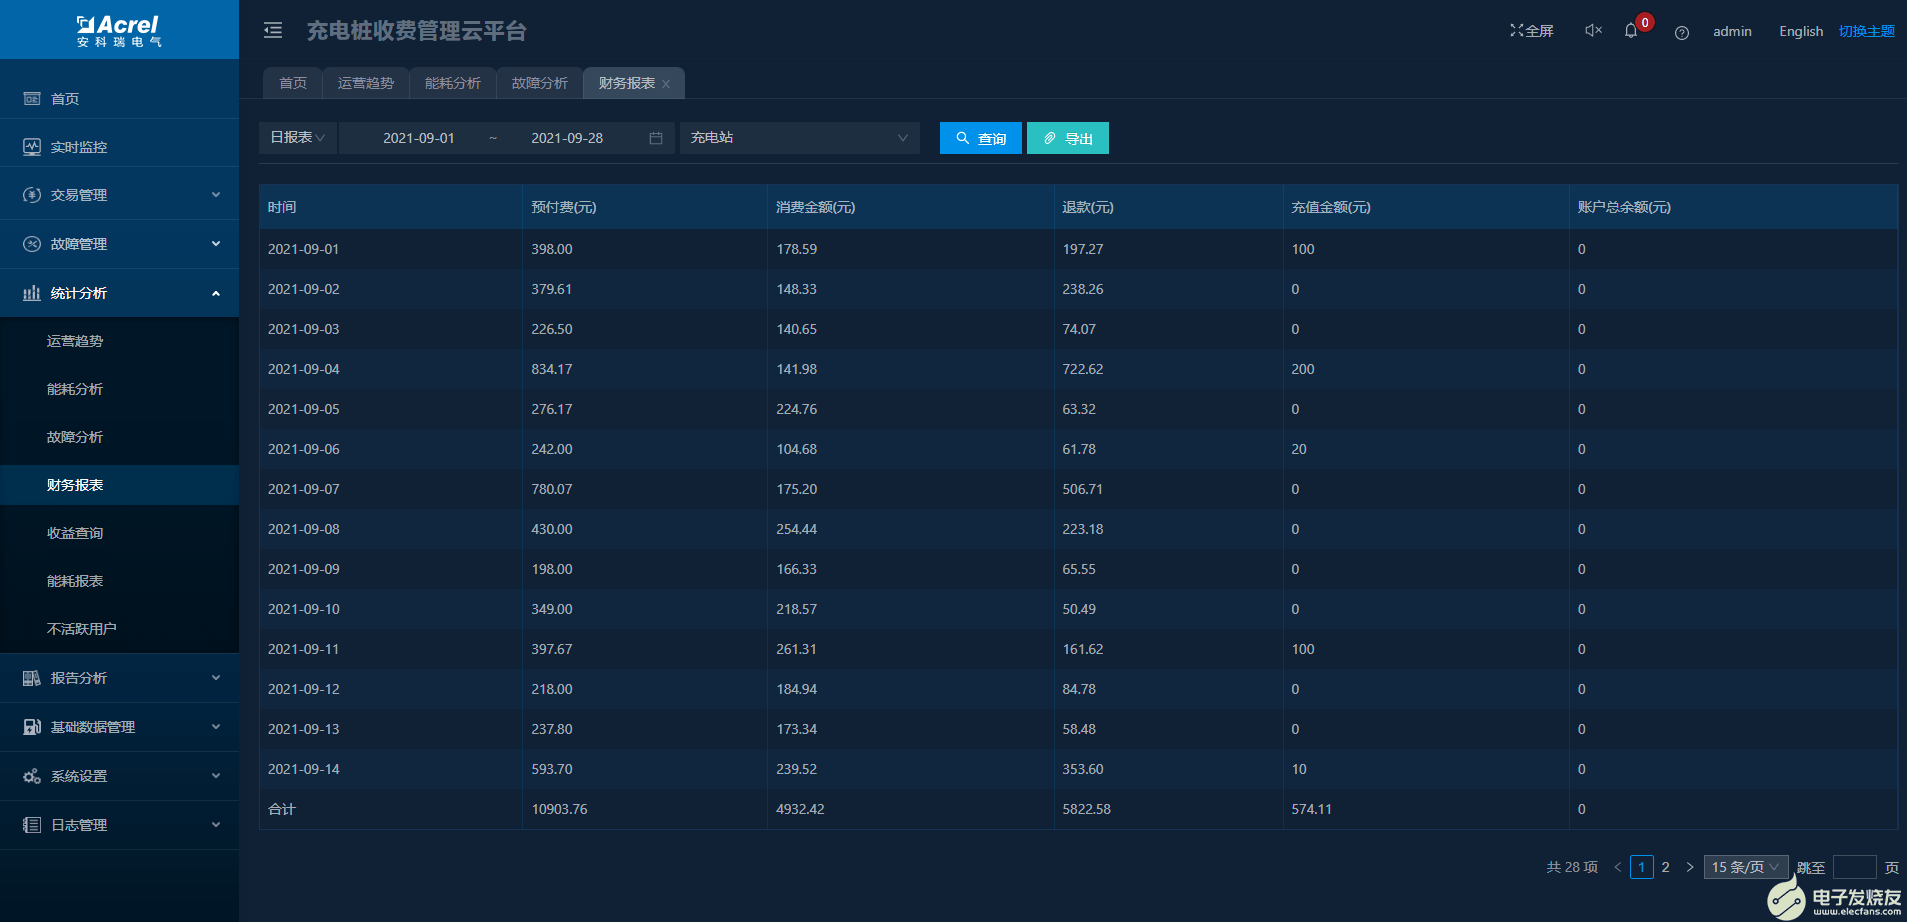
Task: Click the 报告分析 report icon
Action: tap(32, 678)
